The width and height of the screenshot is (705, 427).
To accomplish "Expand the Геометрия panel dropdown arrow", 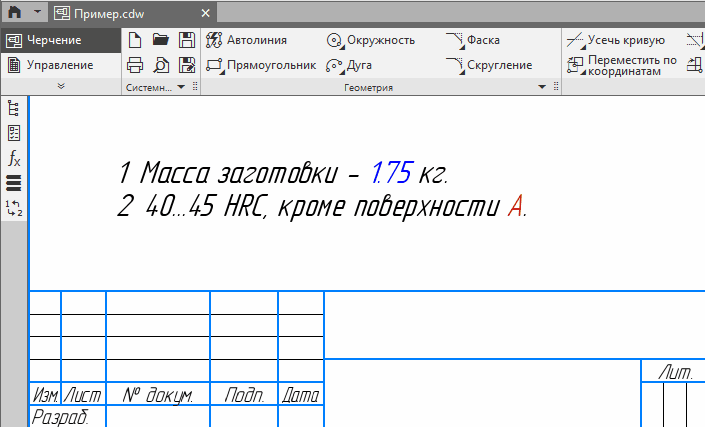I will [542, 88].
